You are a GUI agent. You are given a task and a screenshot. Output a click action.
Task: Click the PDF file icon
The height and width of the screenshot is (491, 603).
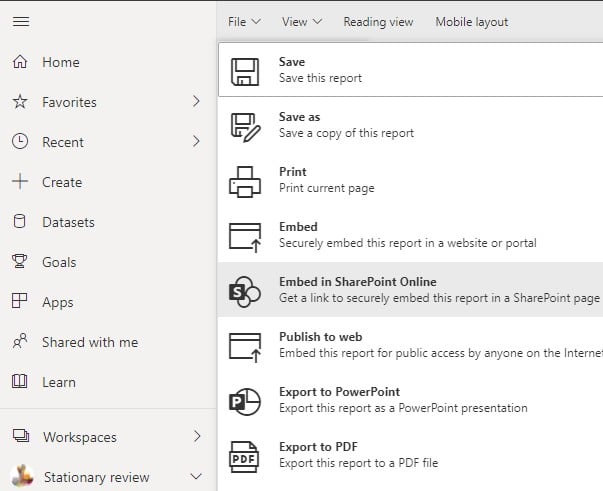click(244, 457)
